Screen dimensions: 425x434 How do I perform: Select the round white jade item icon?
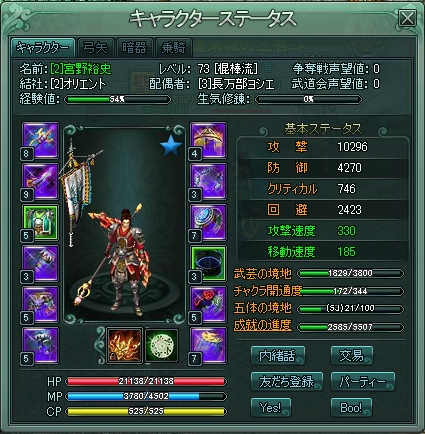click(162, 345)
